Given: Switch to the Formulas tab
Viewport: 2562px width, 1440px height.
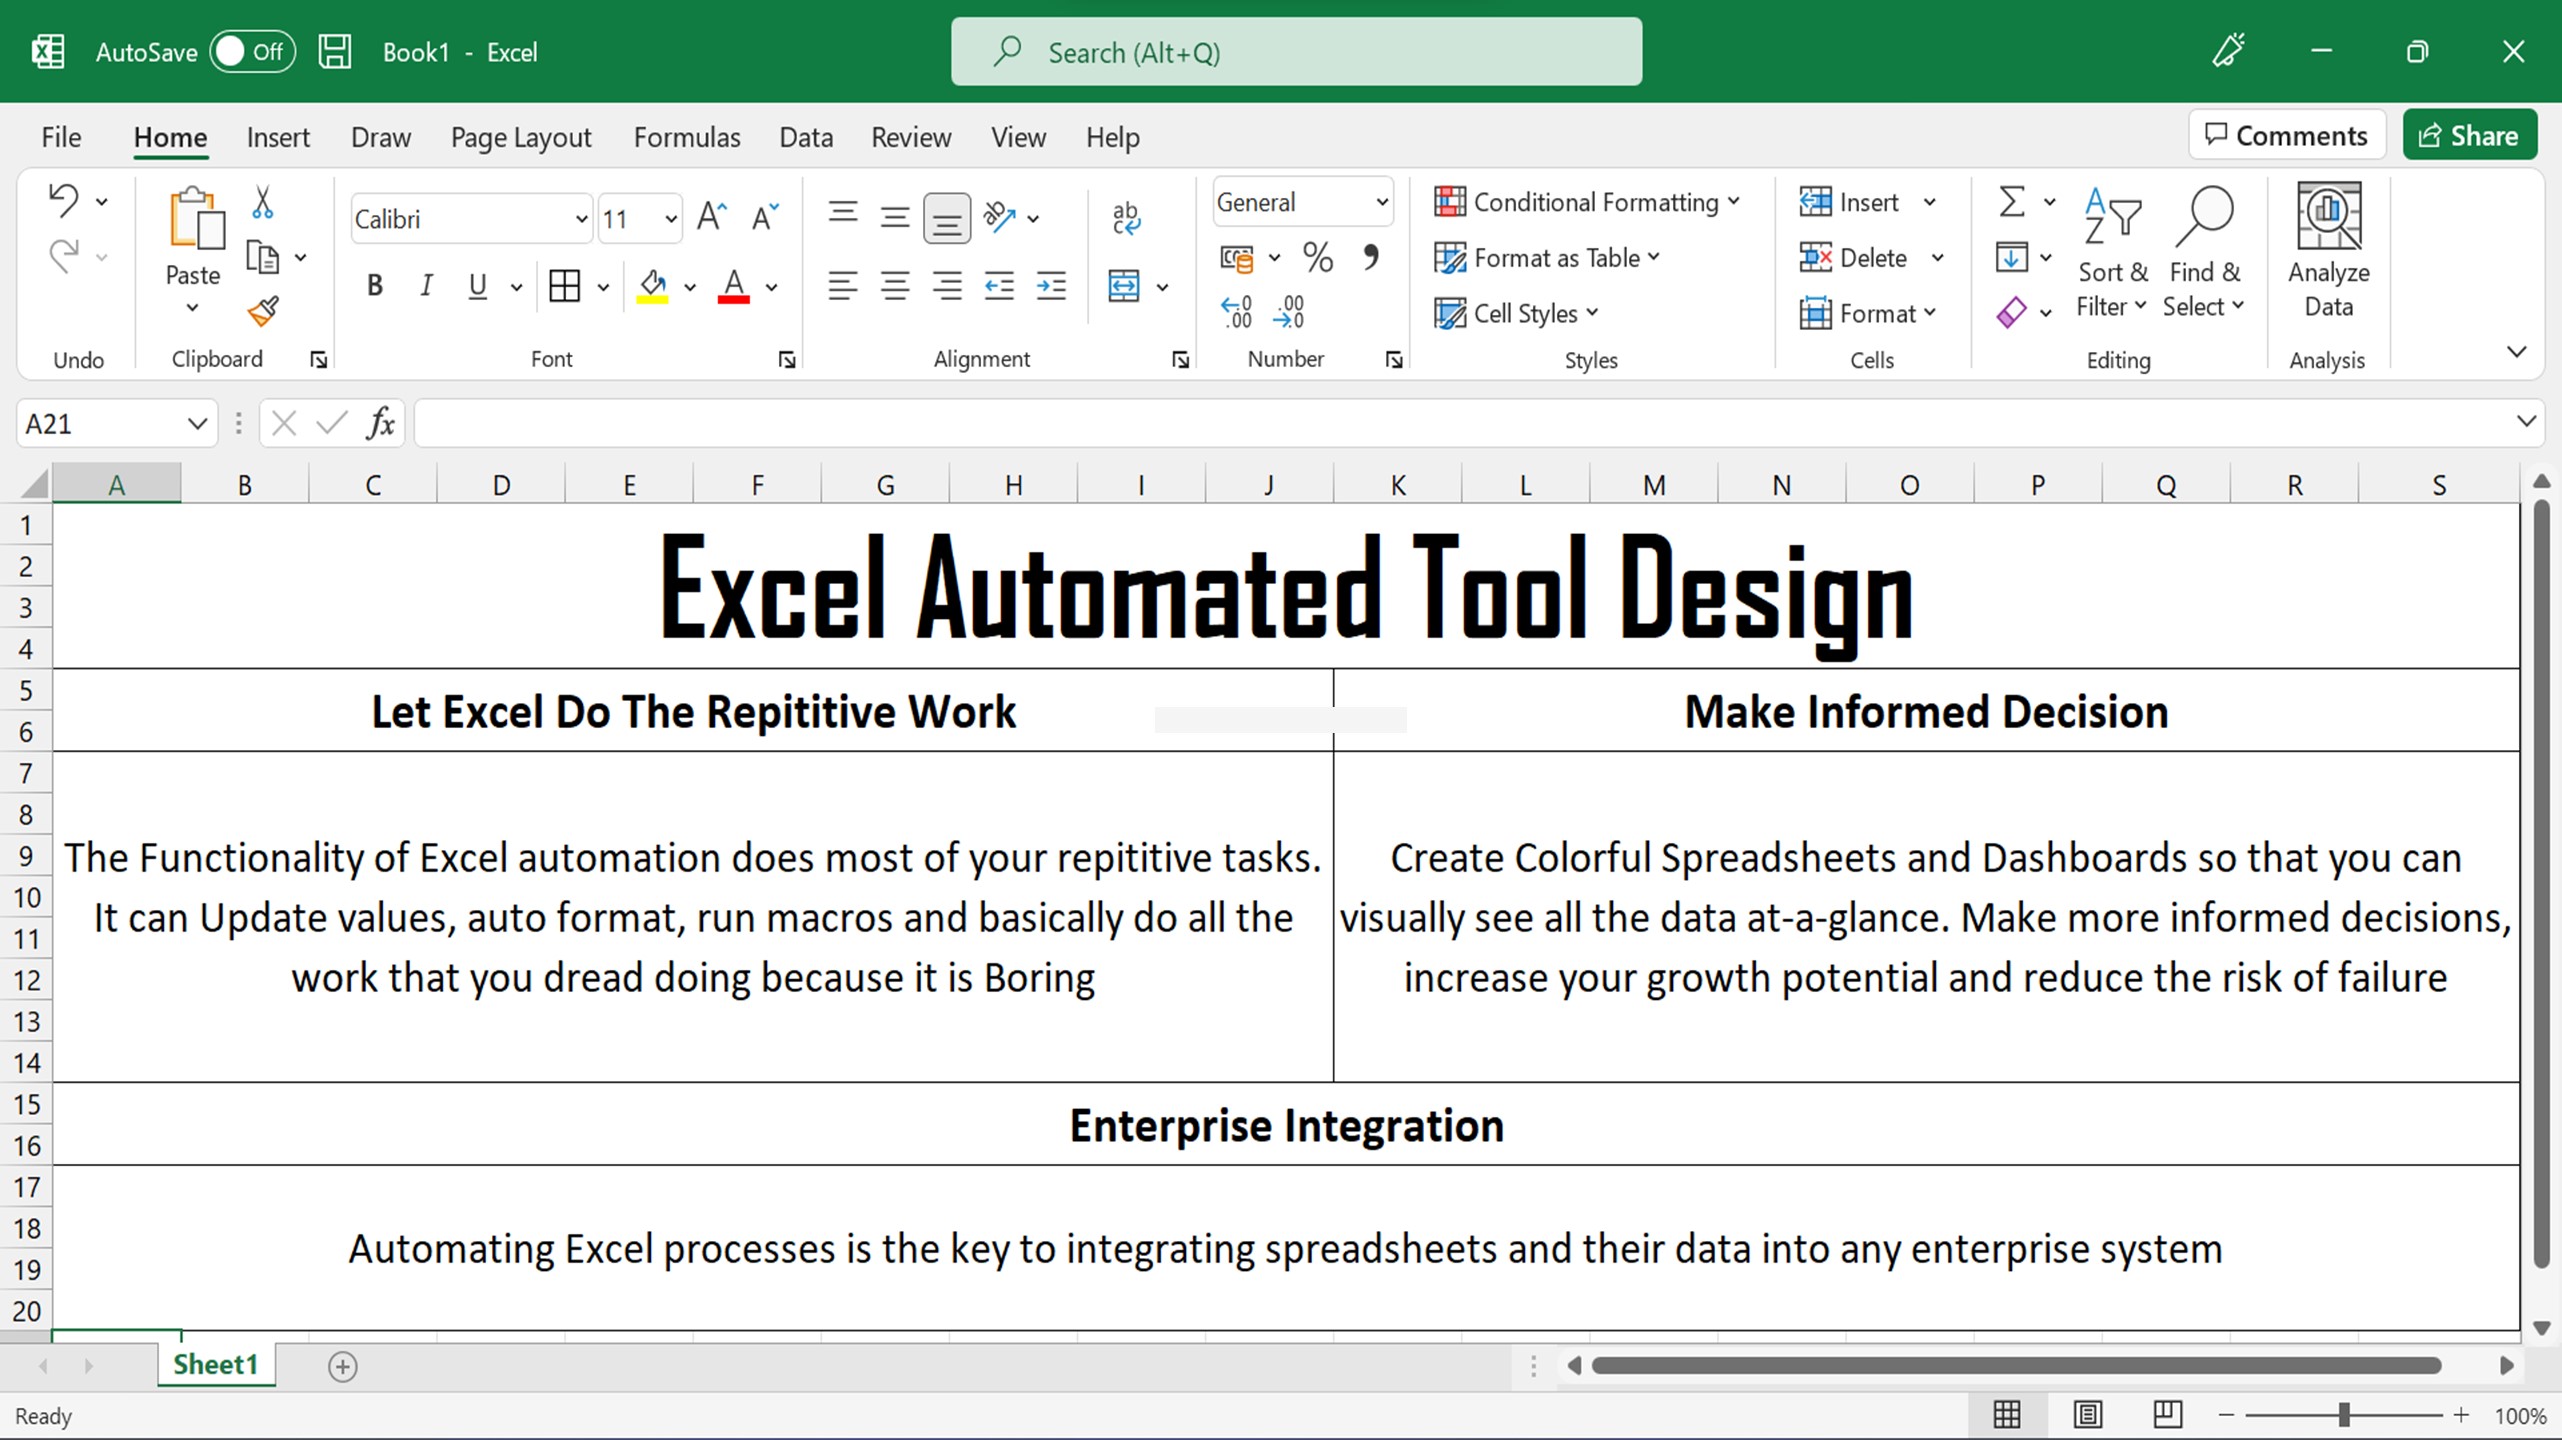Looking at the screenshot, I should (687, 137).
